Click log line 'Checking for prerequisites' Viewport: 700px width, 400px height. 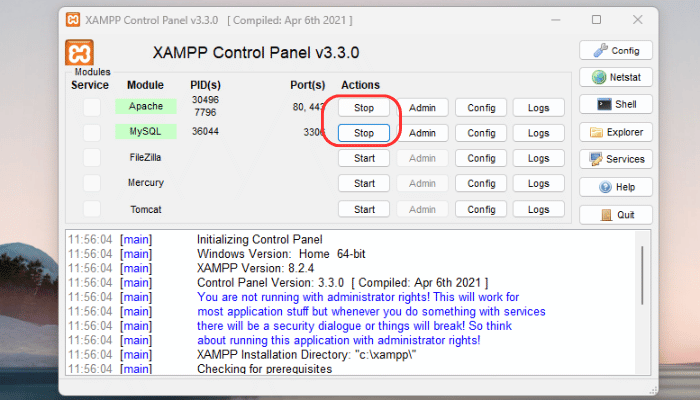265,369
